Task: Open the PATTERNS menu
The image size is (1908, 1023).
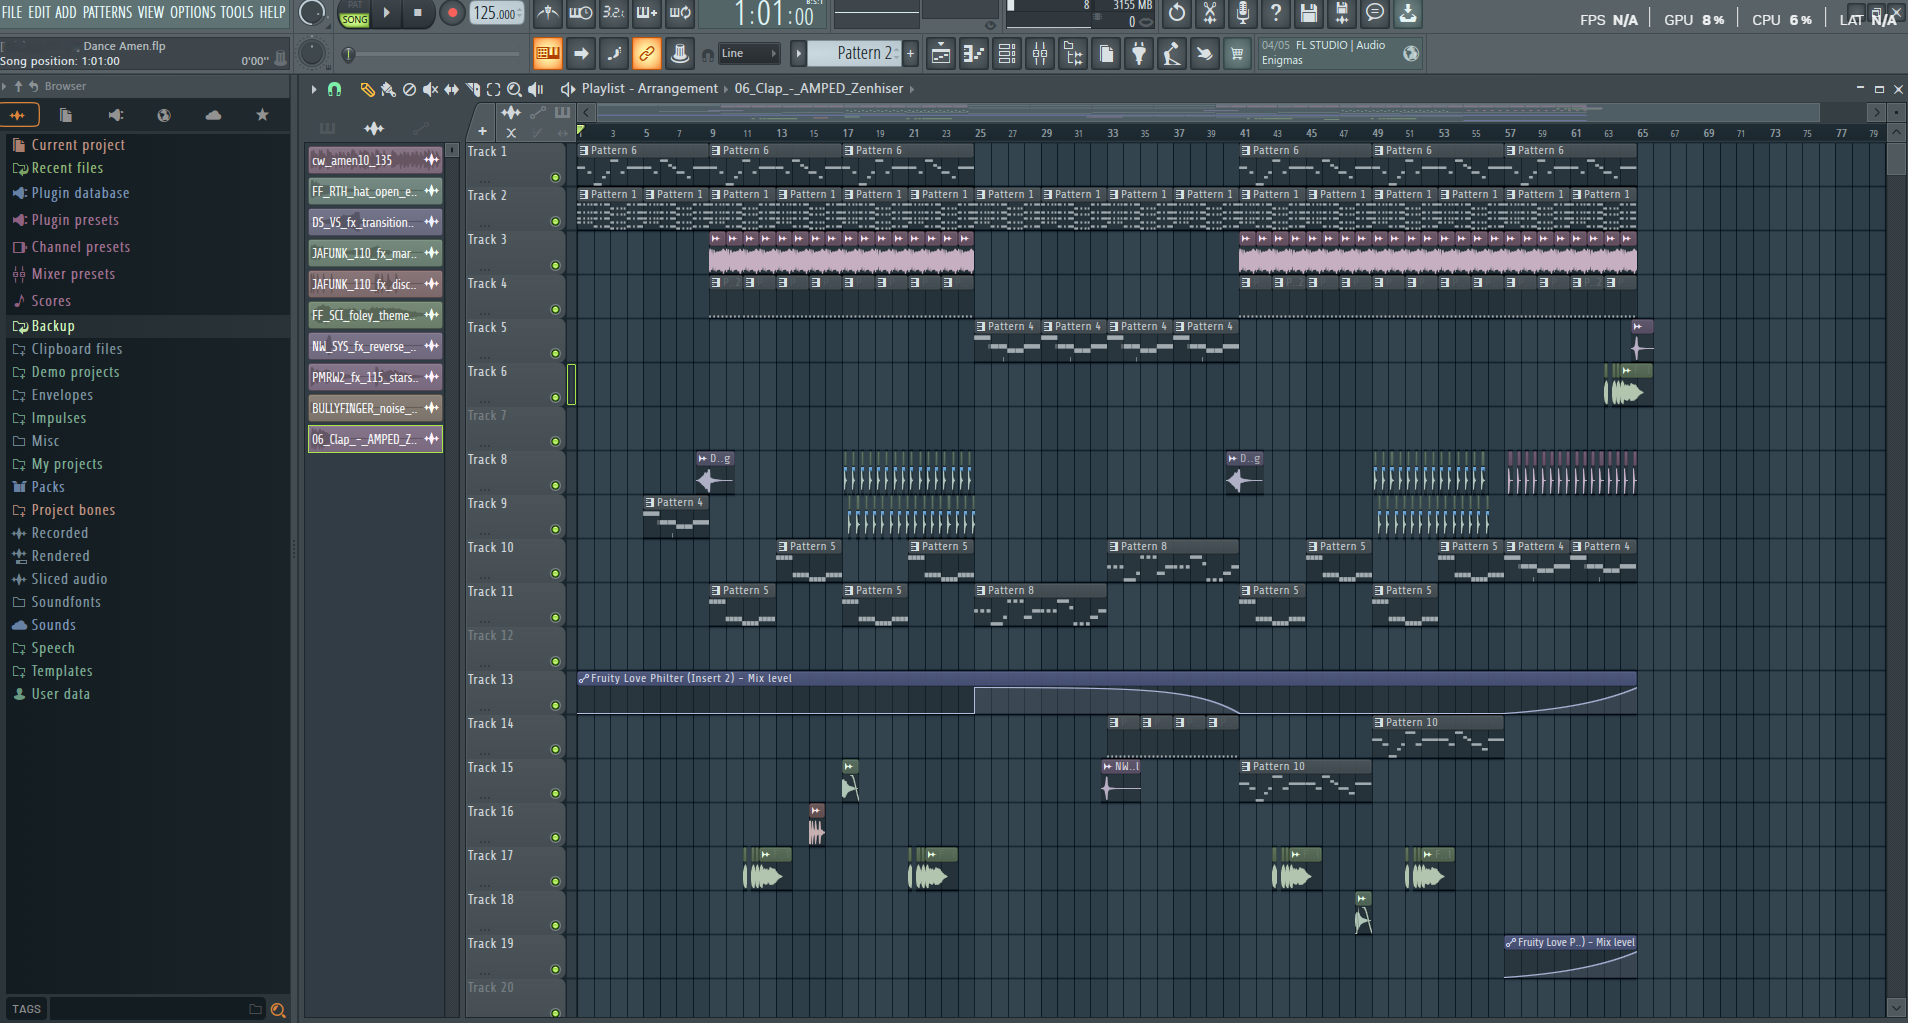Action: 108,12
